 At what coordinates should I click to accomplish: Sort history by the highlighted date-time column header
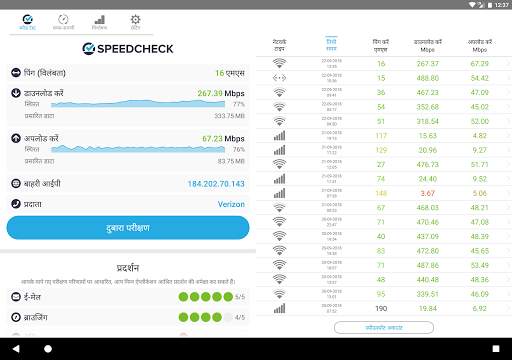coord(331,45)
